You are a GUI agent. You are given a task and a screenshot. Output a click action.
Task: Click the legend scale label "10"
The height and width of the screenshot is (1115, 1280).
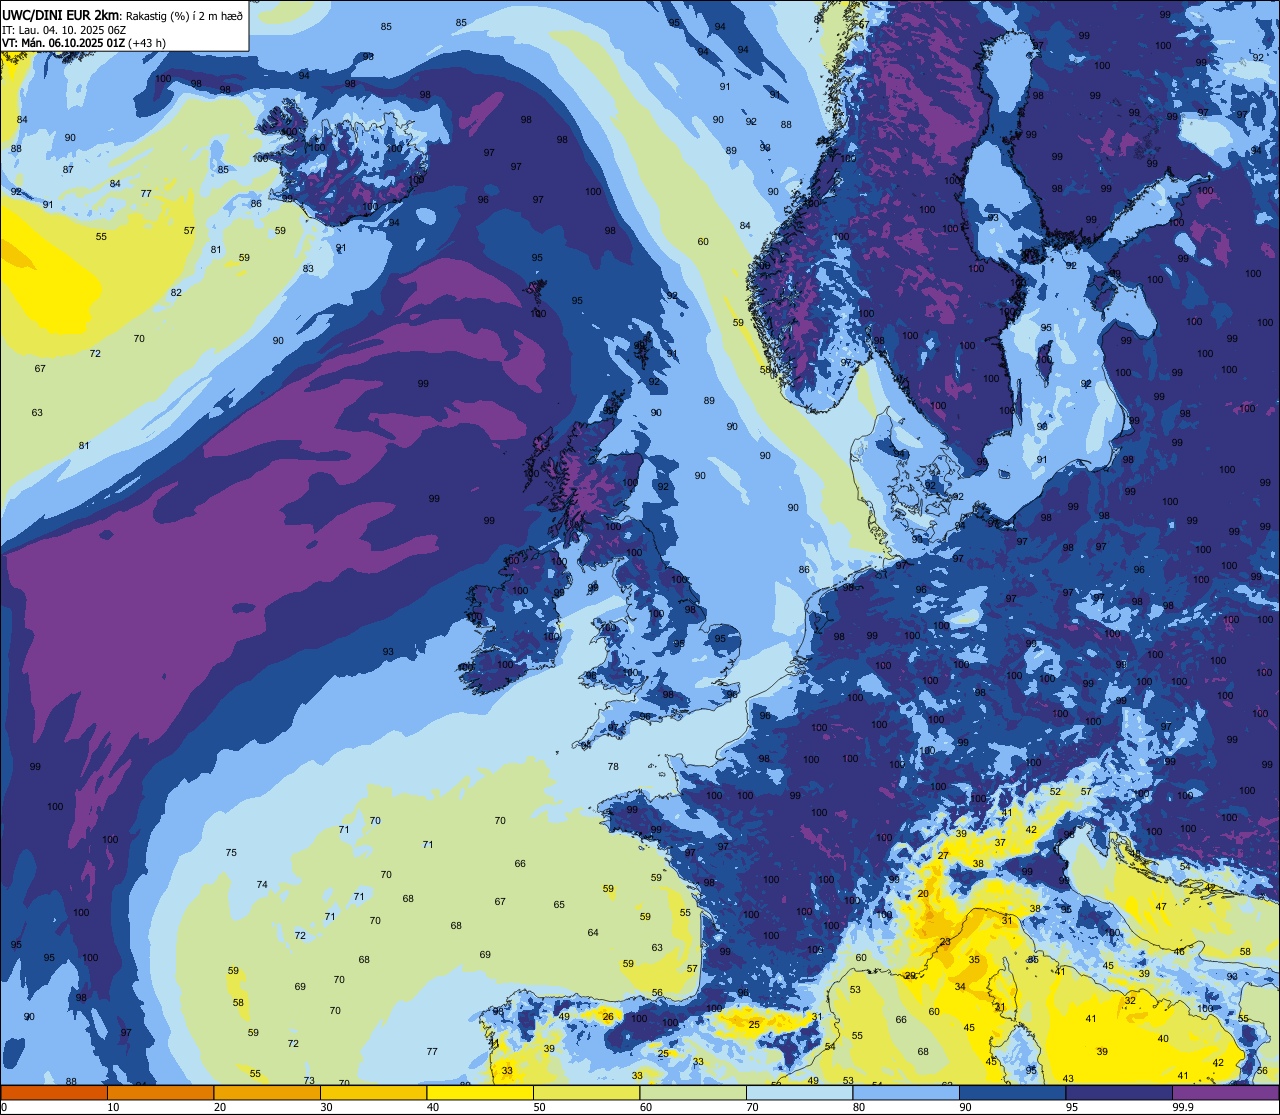tap(113, 1107)
